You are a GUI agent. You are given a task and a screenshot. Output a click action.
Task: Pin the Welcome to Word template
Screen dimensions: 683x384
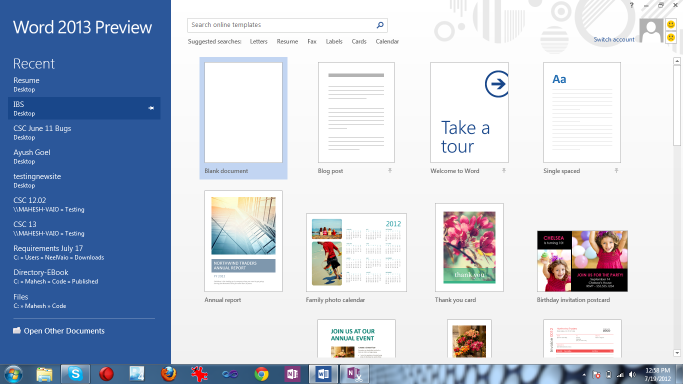click(x=504, y=171)
